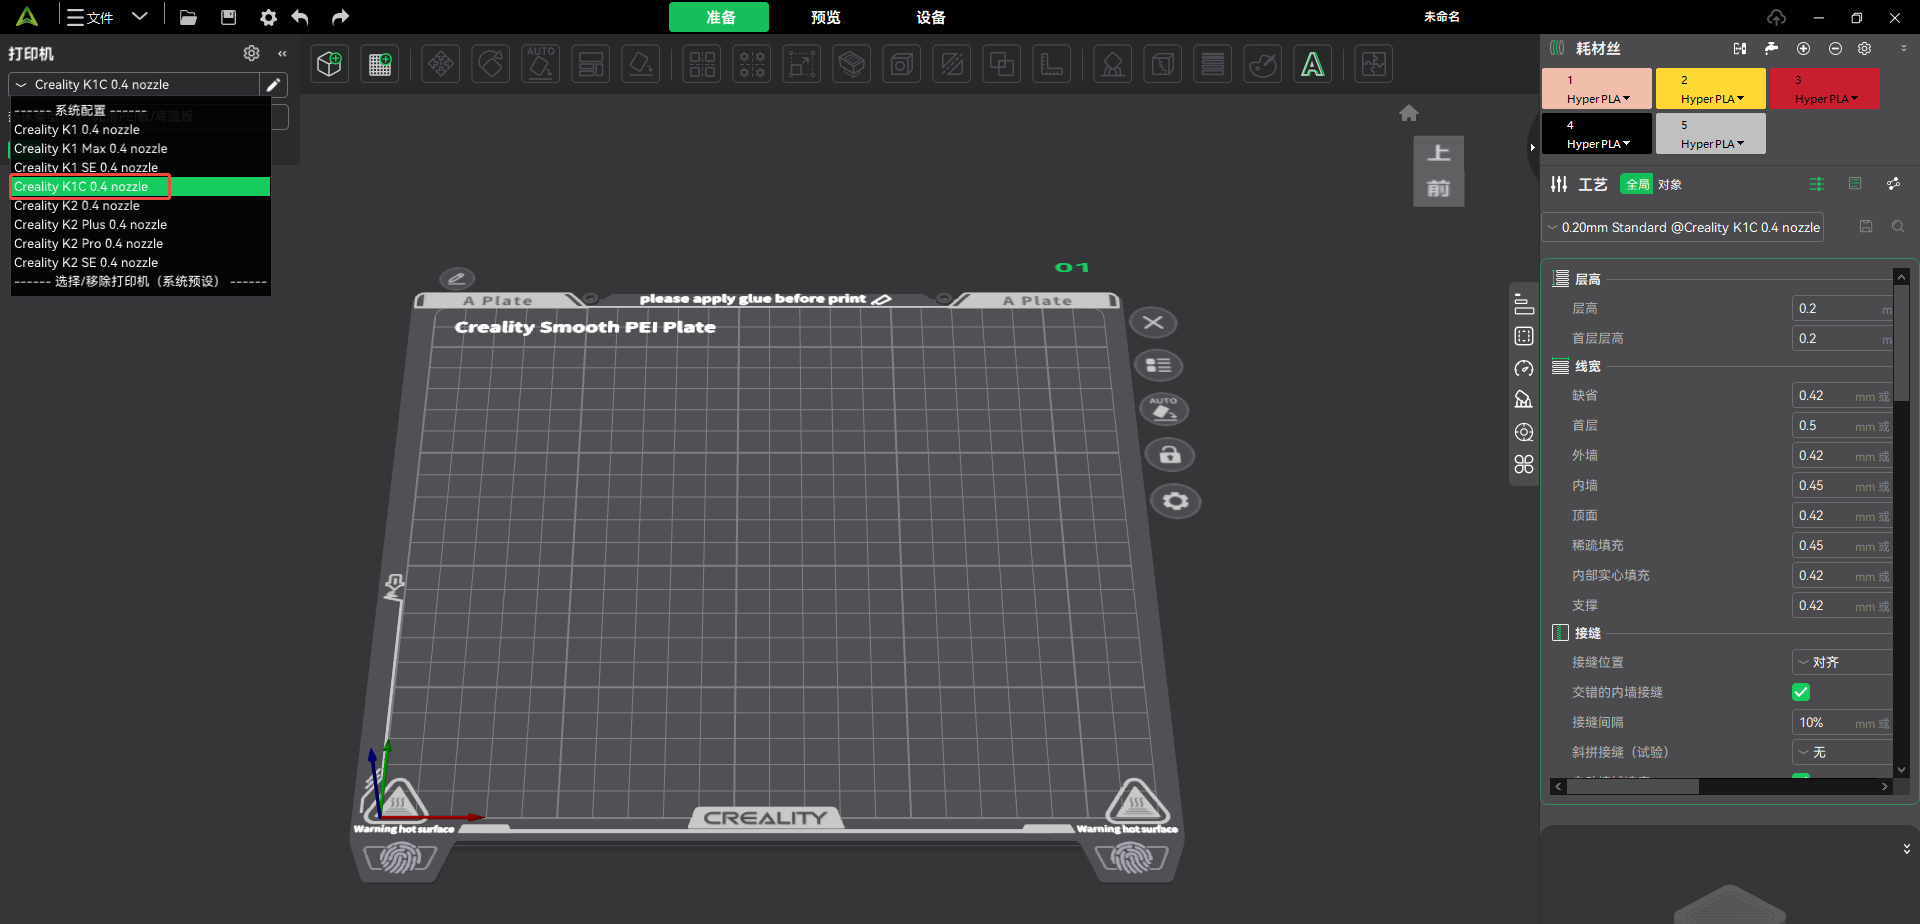Click filament slot 4 black color
The height and width of the screenshot is (924, 1920).
[x=1597, y=134]
